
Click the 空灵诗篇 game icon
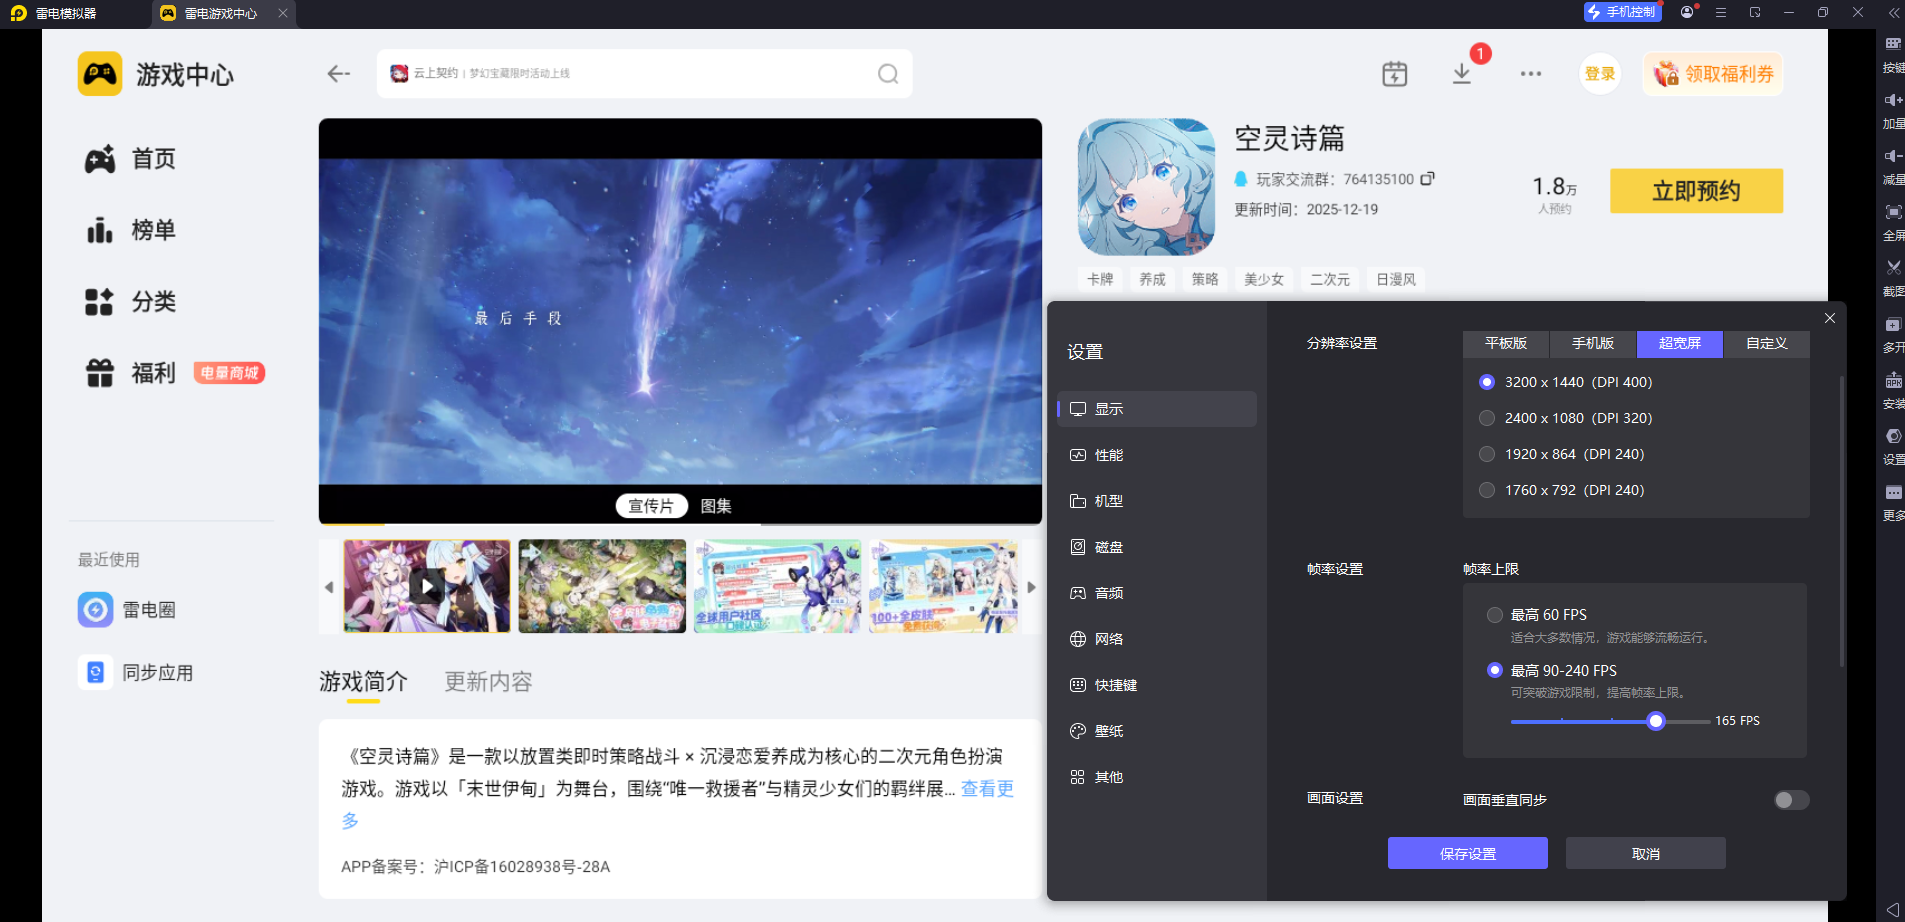pos(1146,187)
